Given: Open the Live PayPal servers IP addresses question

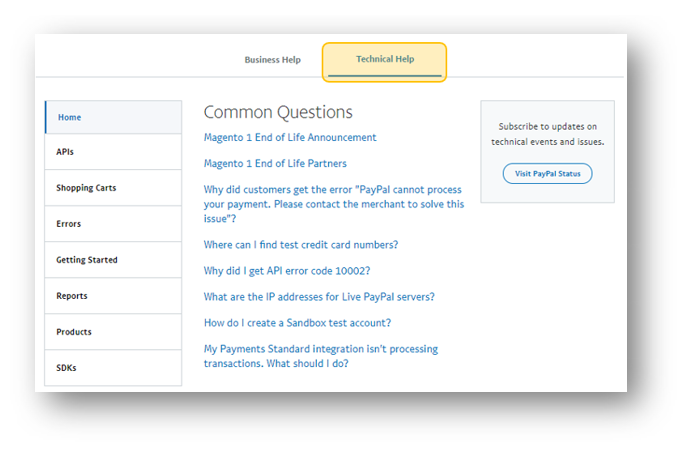Looking at the screenshot, I should tap(319, 297).
